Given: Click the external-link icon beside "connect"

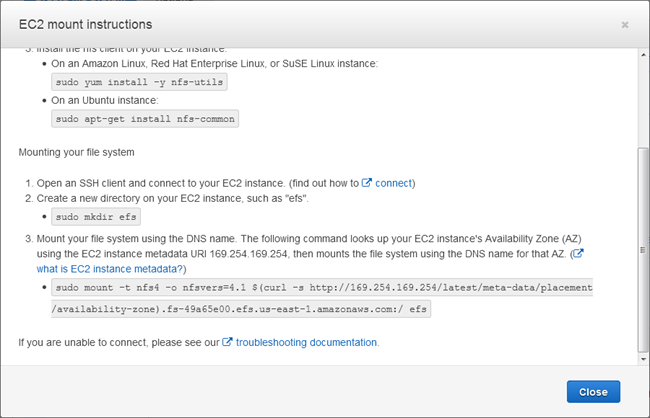Looking at the screenshot, I should (367, 183).
